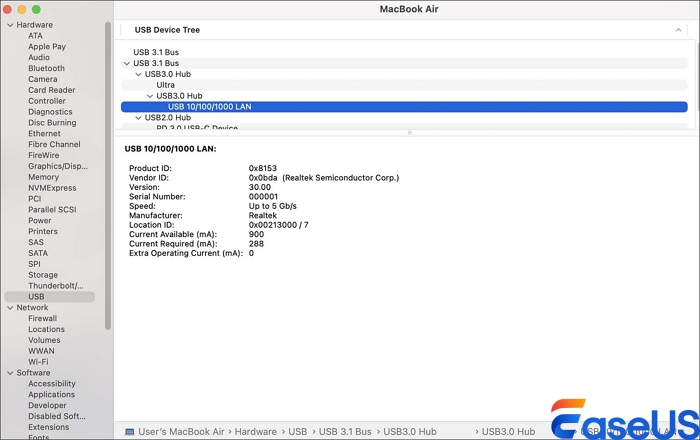Open the Printers category
The height and width of the screenshot is (440, 700).
43,232
